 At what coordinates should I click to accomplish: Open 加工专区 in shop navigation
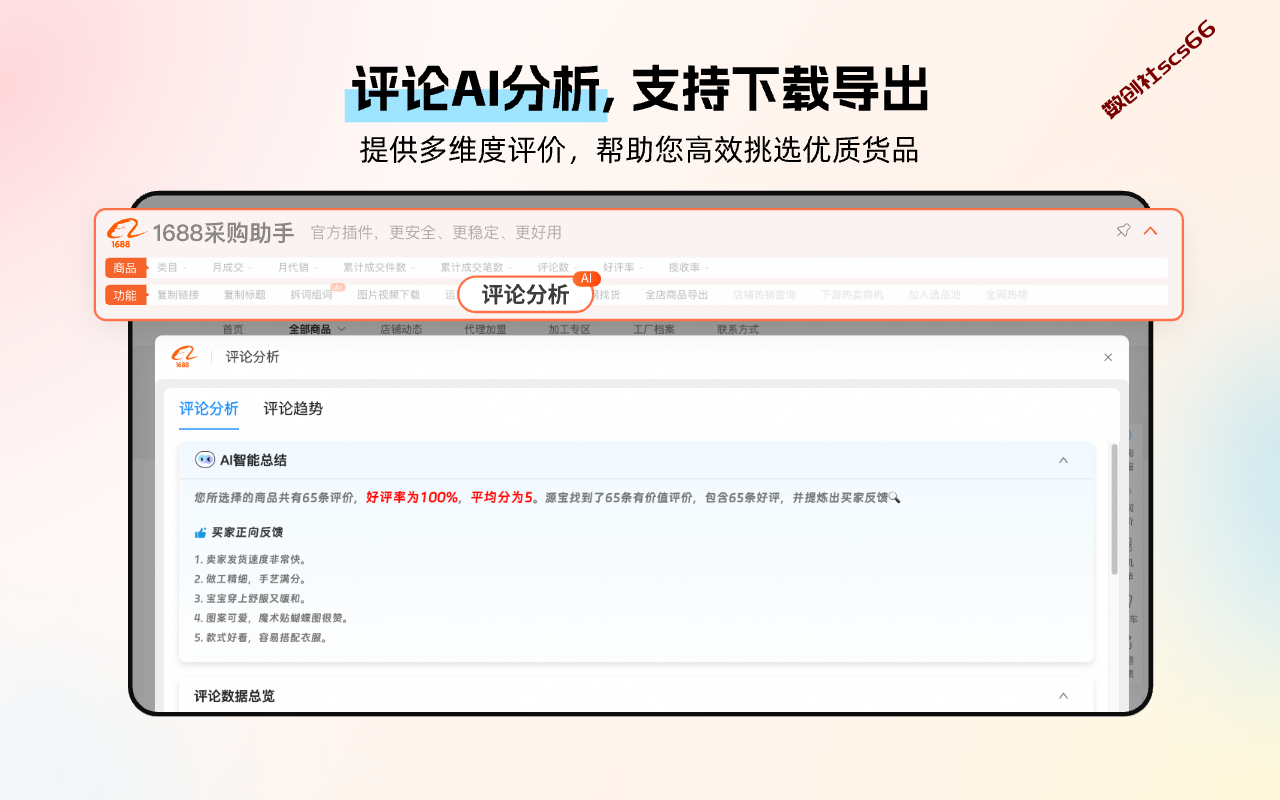[x=569, y=329]
